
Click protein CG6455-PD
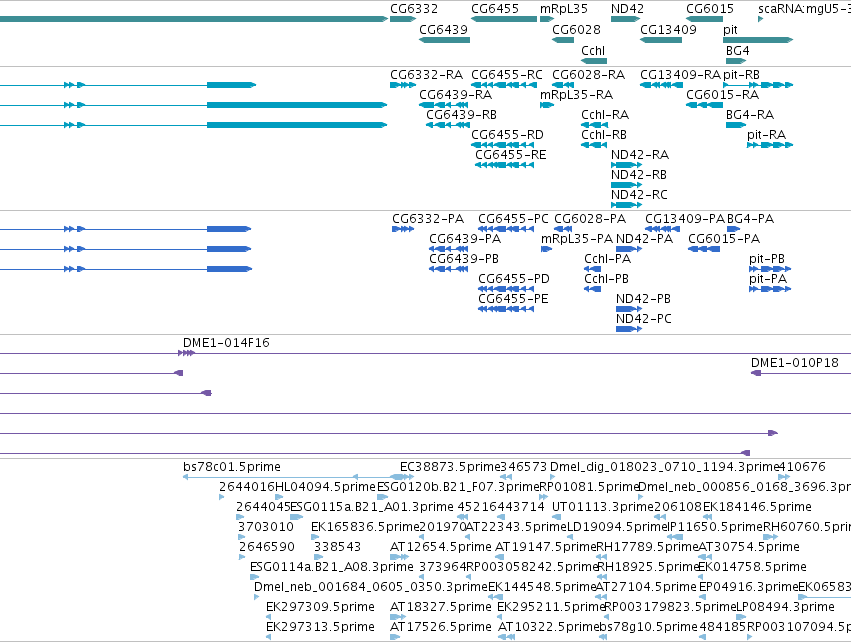coord(513,279)
